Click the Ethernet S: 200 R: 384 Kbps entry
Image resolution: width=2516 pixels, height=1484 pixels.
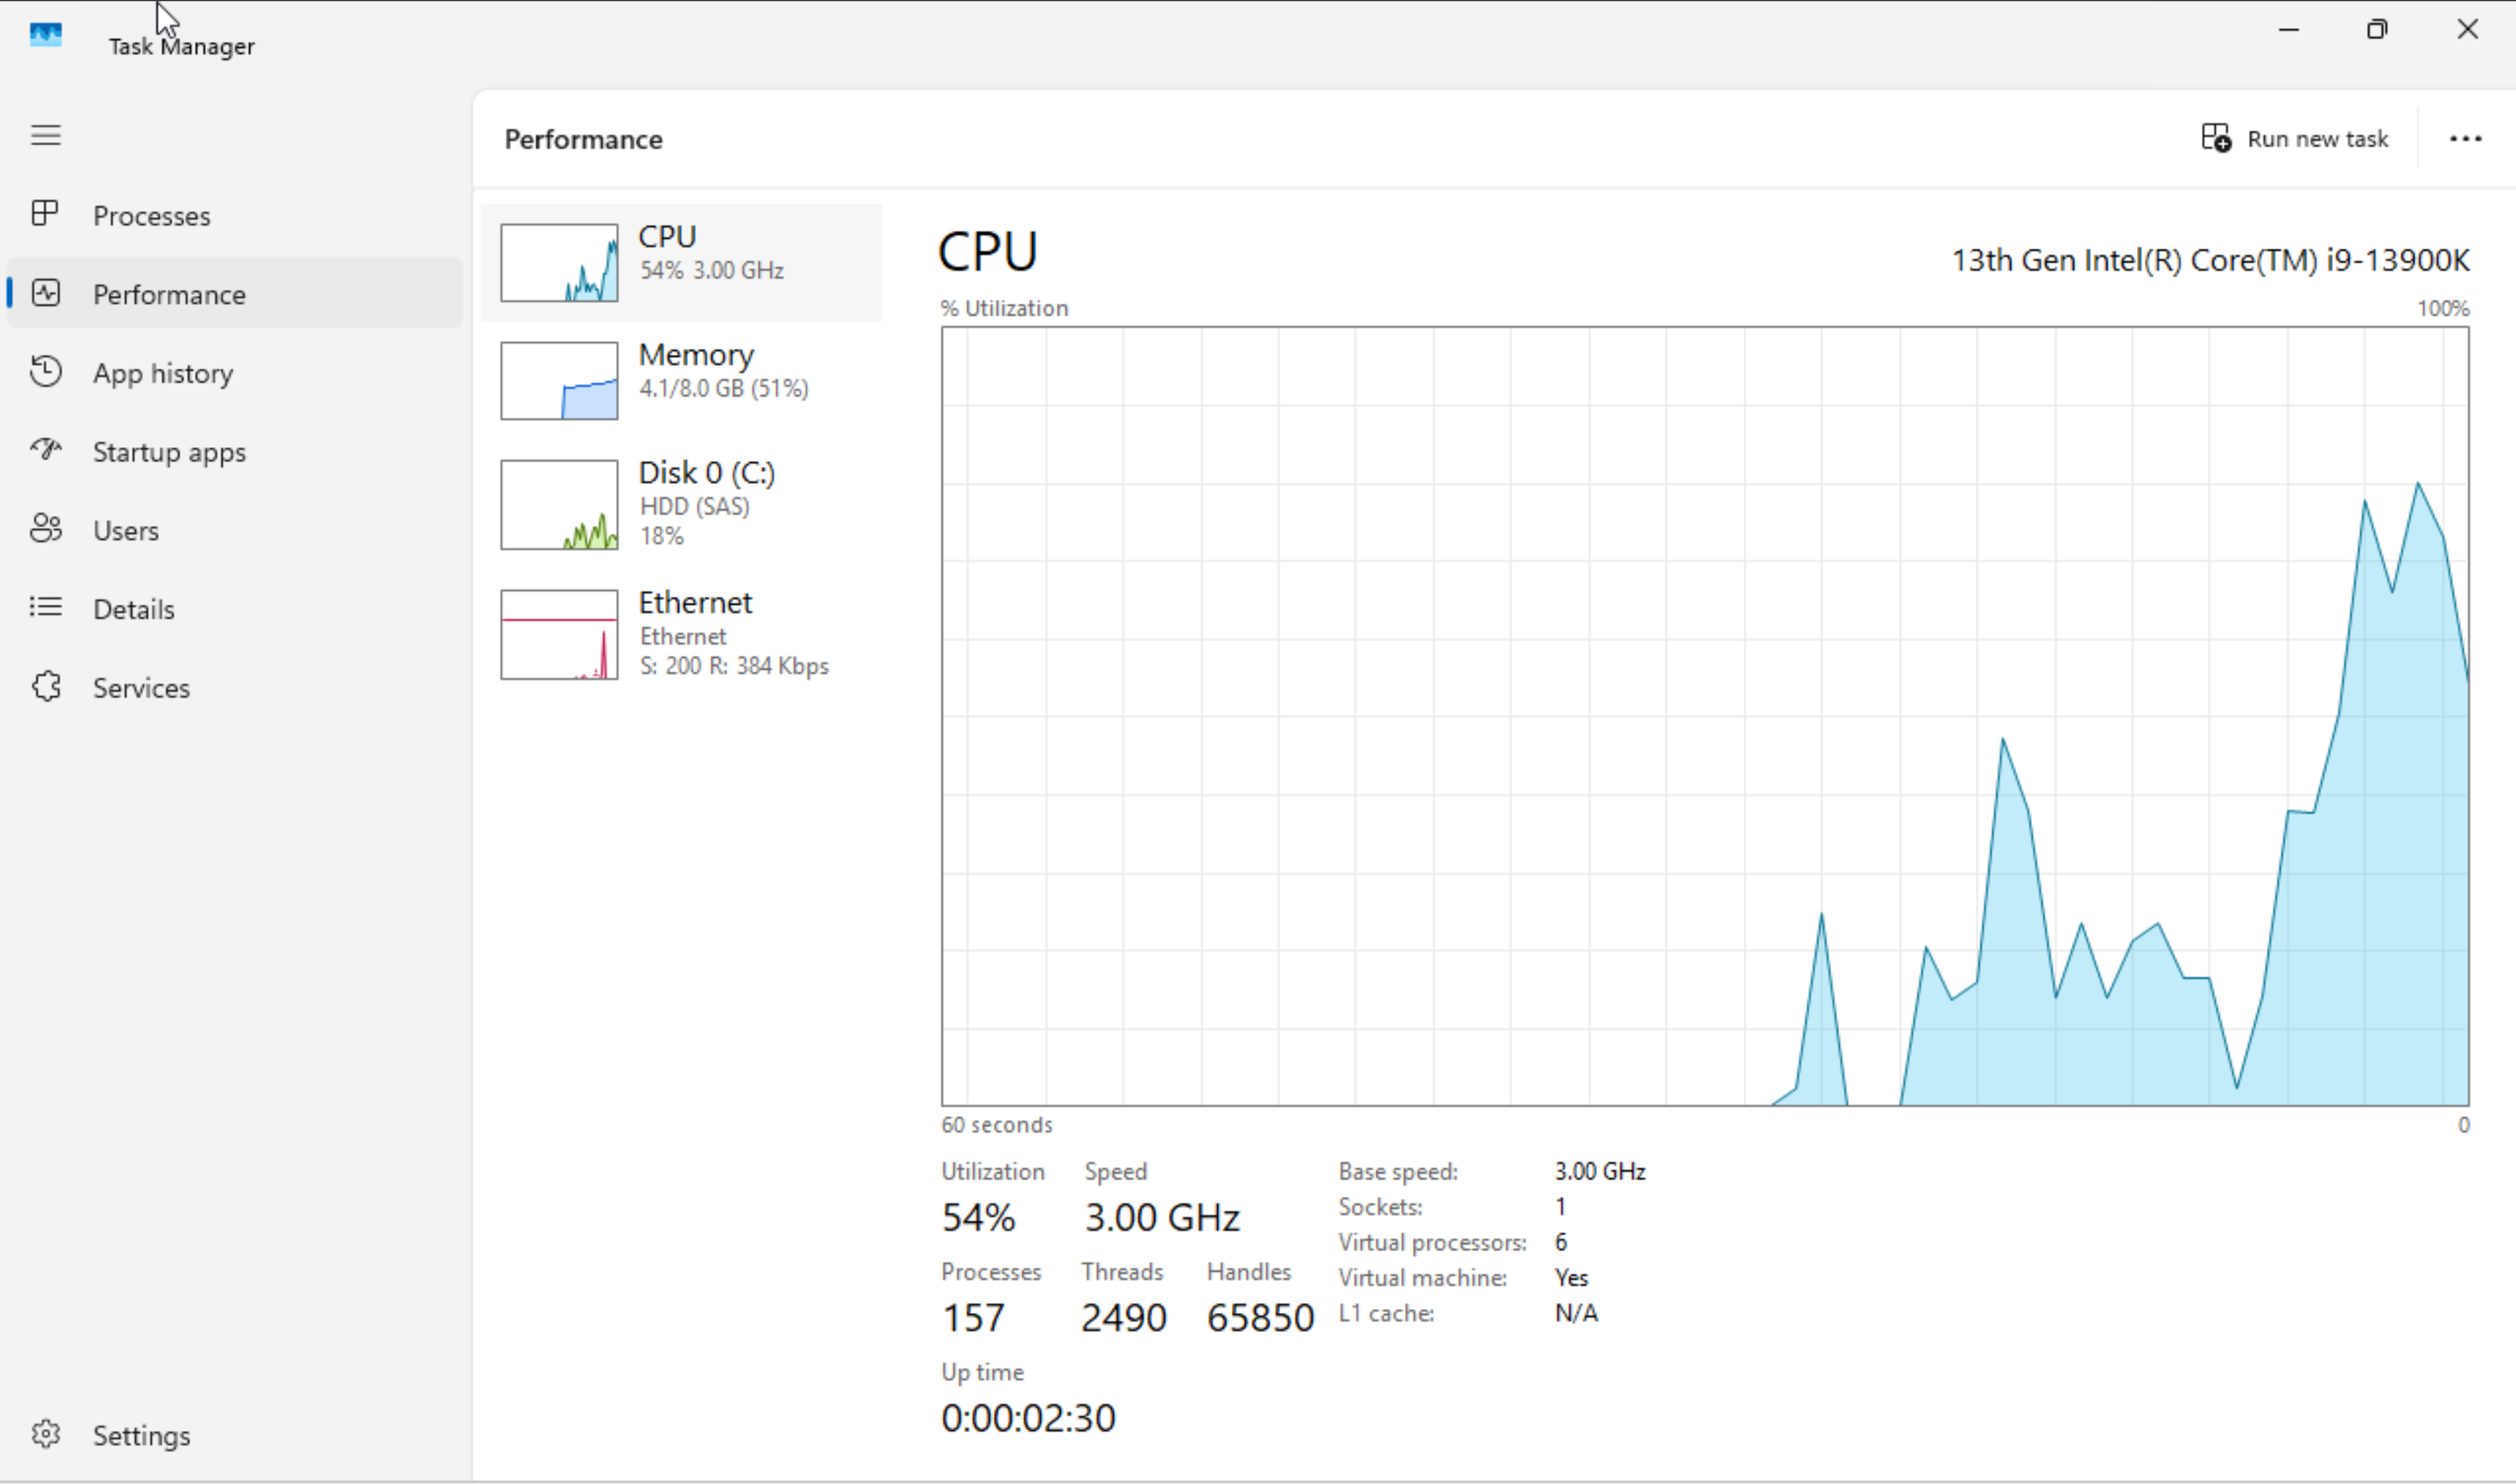[x=681, y=635]
